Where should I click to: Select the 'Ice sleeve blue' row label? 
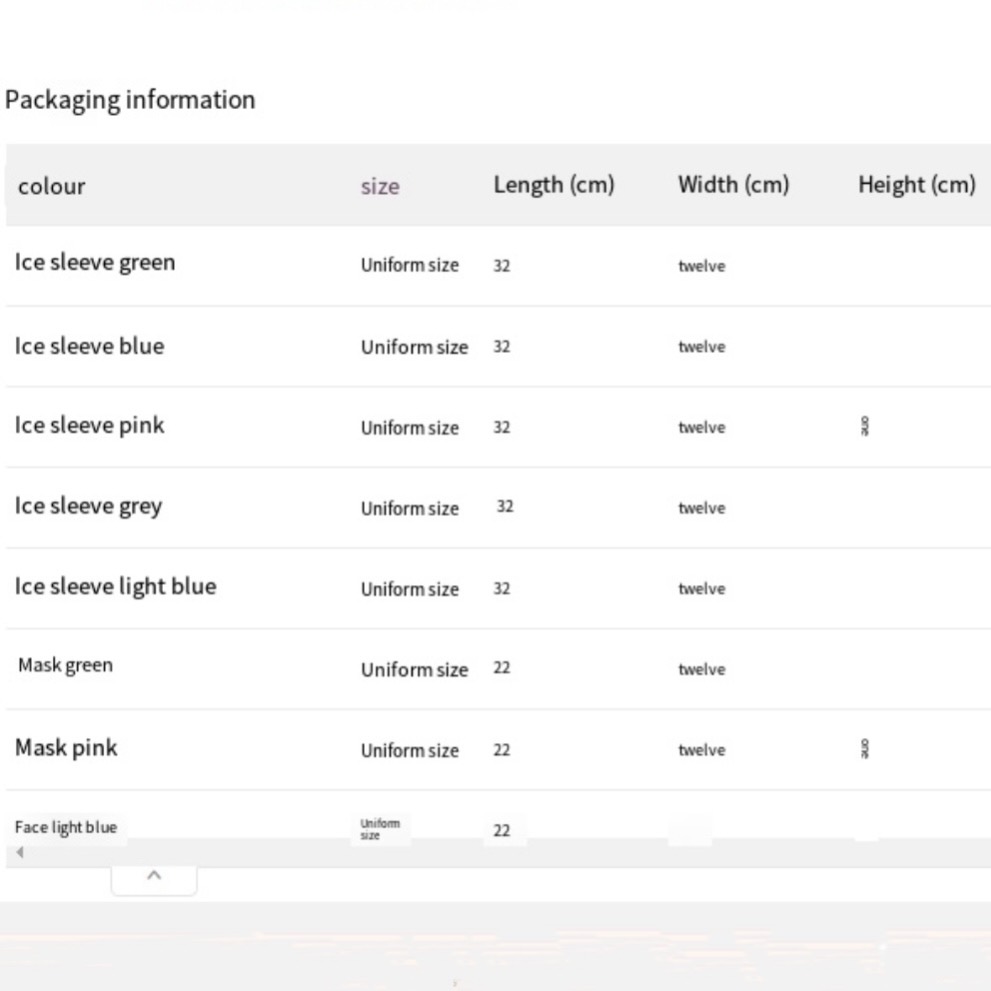(89, 346)
